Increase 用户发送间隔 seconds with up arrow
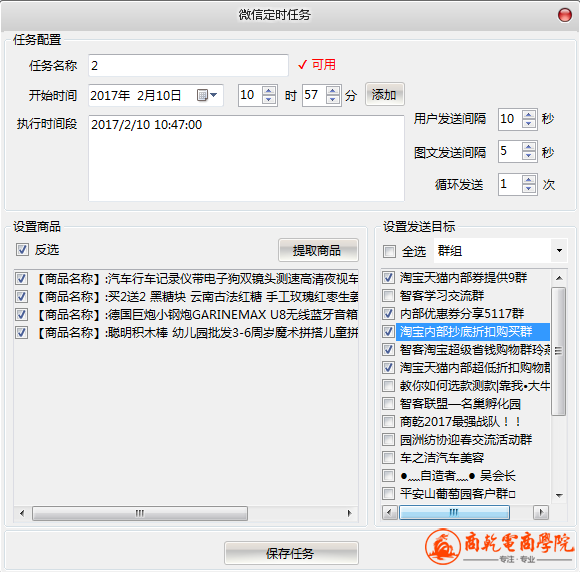The image size is (580, 572). [x=529, y=115]
